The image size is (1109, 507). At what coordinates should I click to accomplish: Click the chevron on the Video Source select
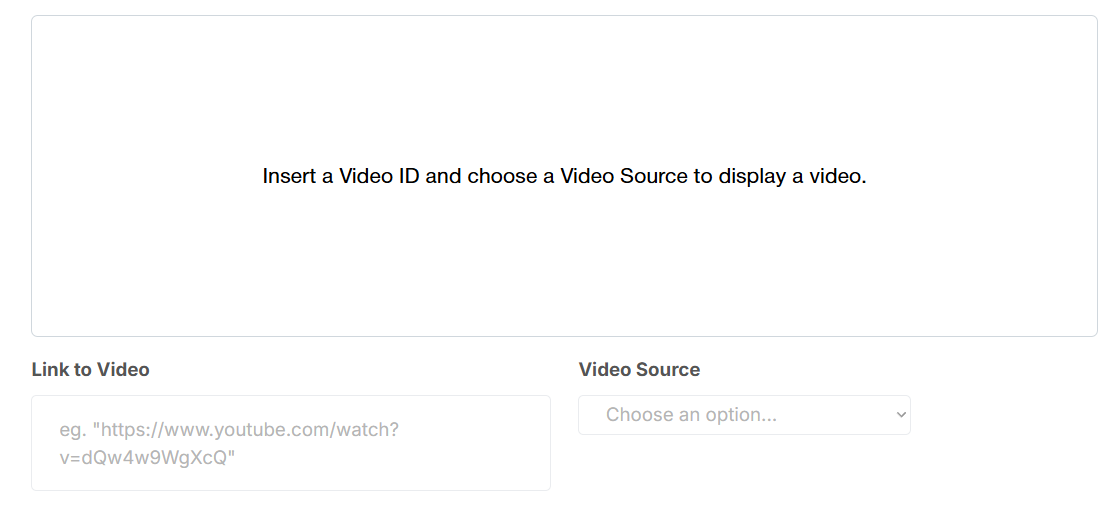[x=901, y=415]
